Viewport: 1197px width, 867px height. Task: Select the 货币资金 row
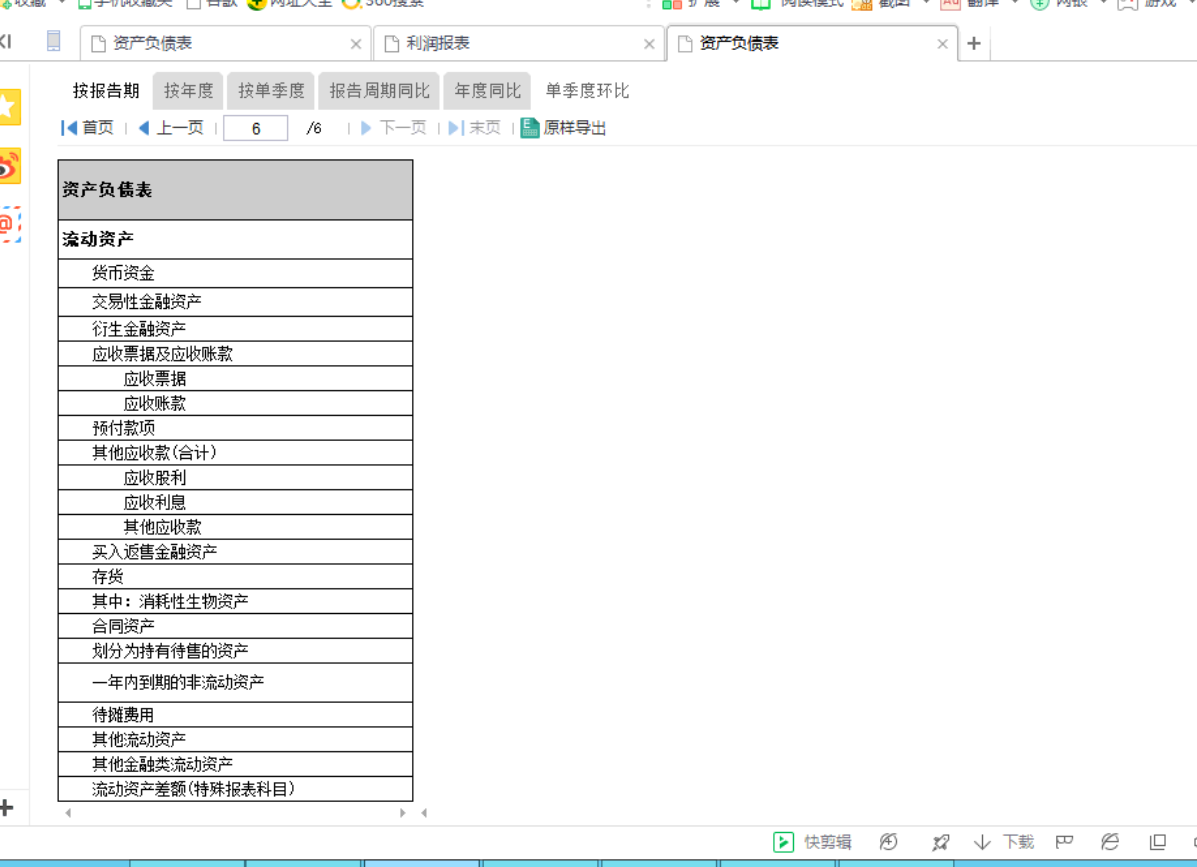coord(235,273)
